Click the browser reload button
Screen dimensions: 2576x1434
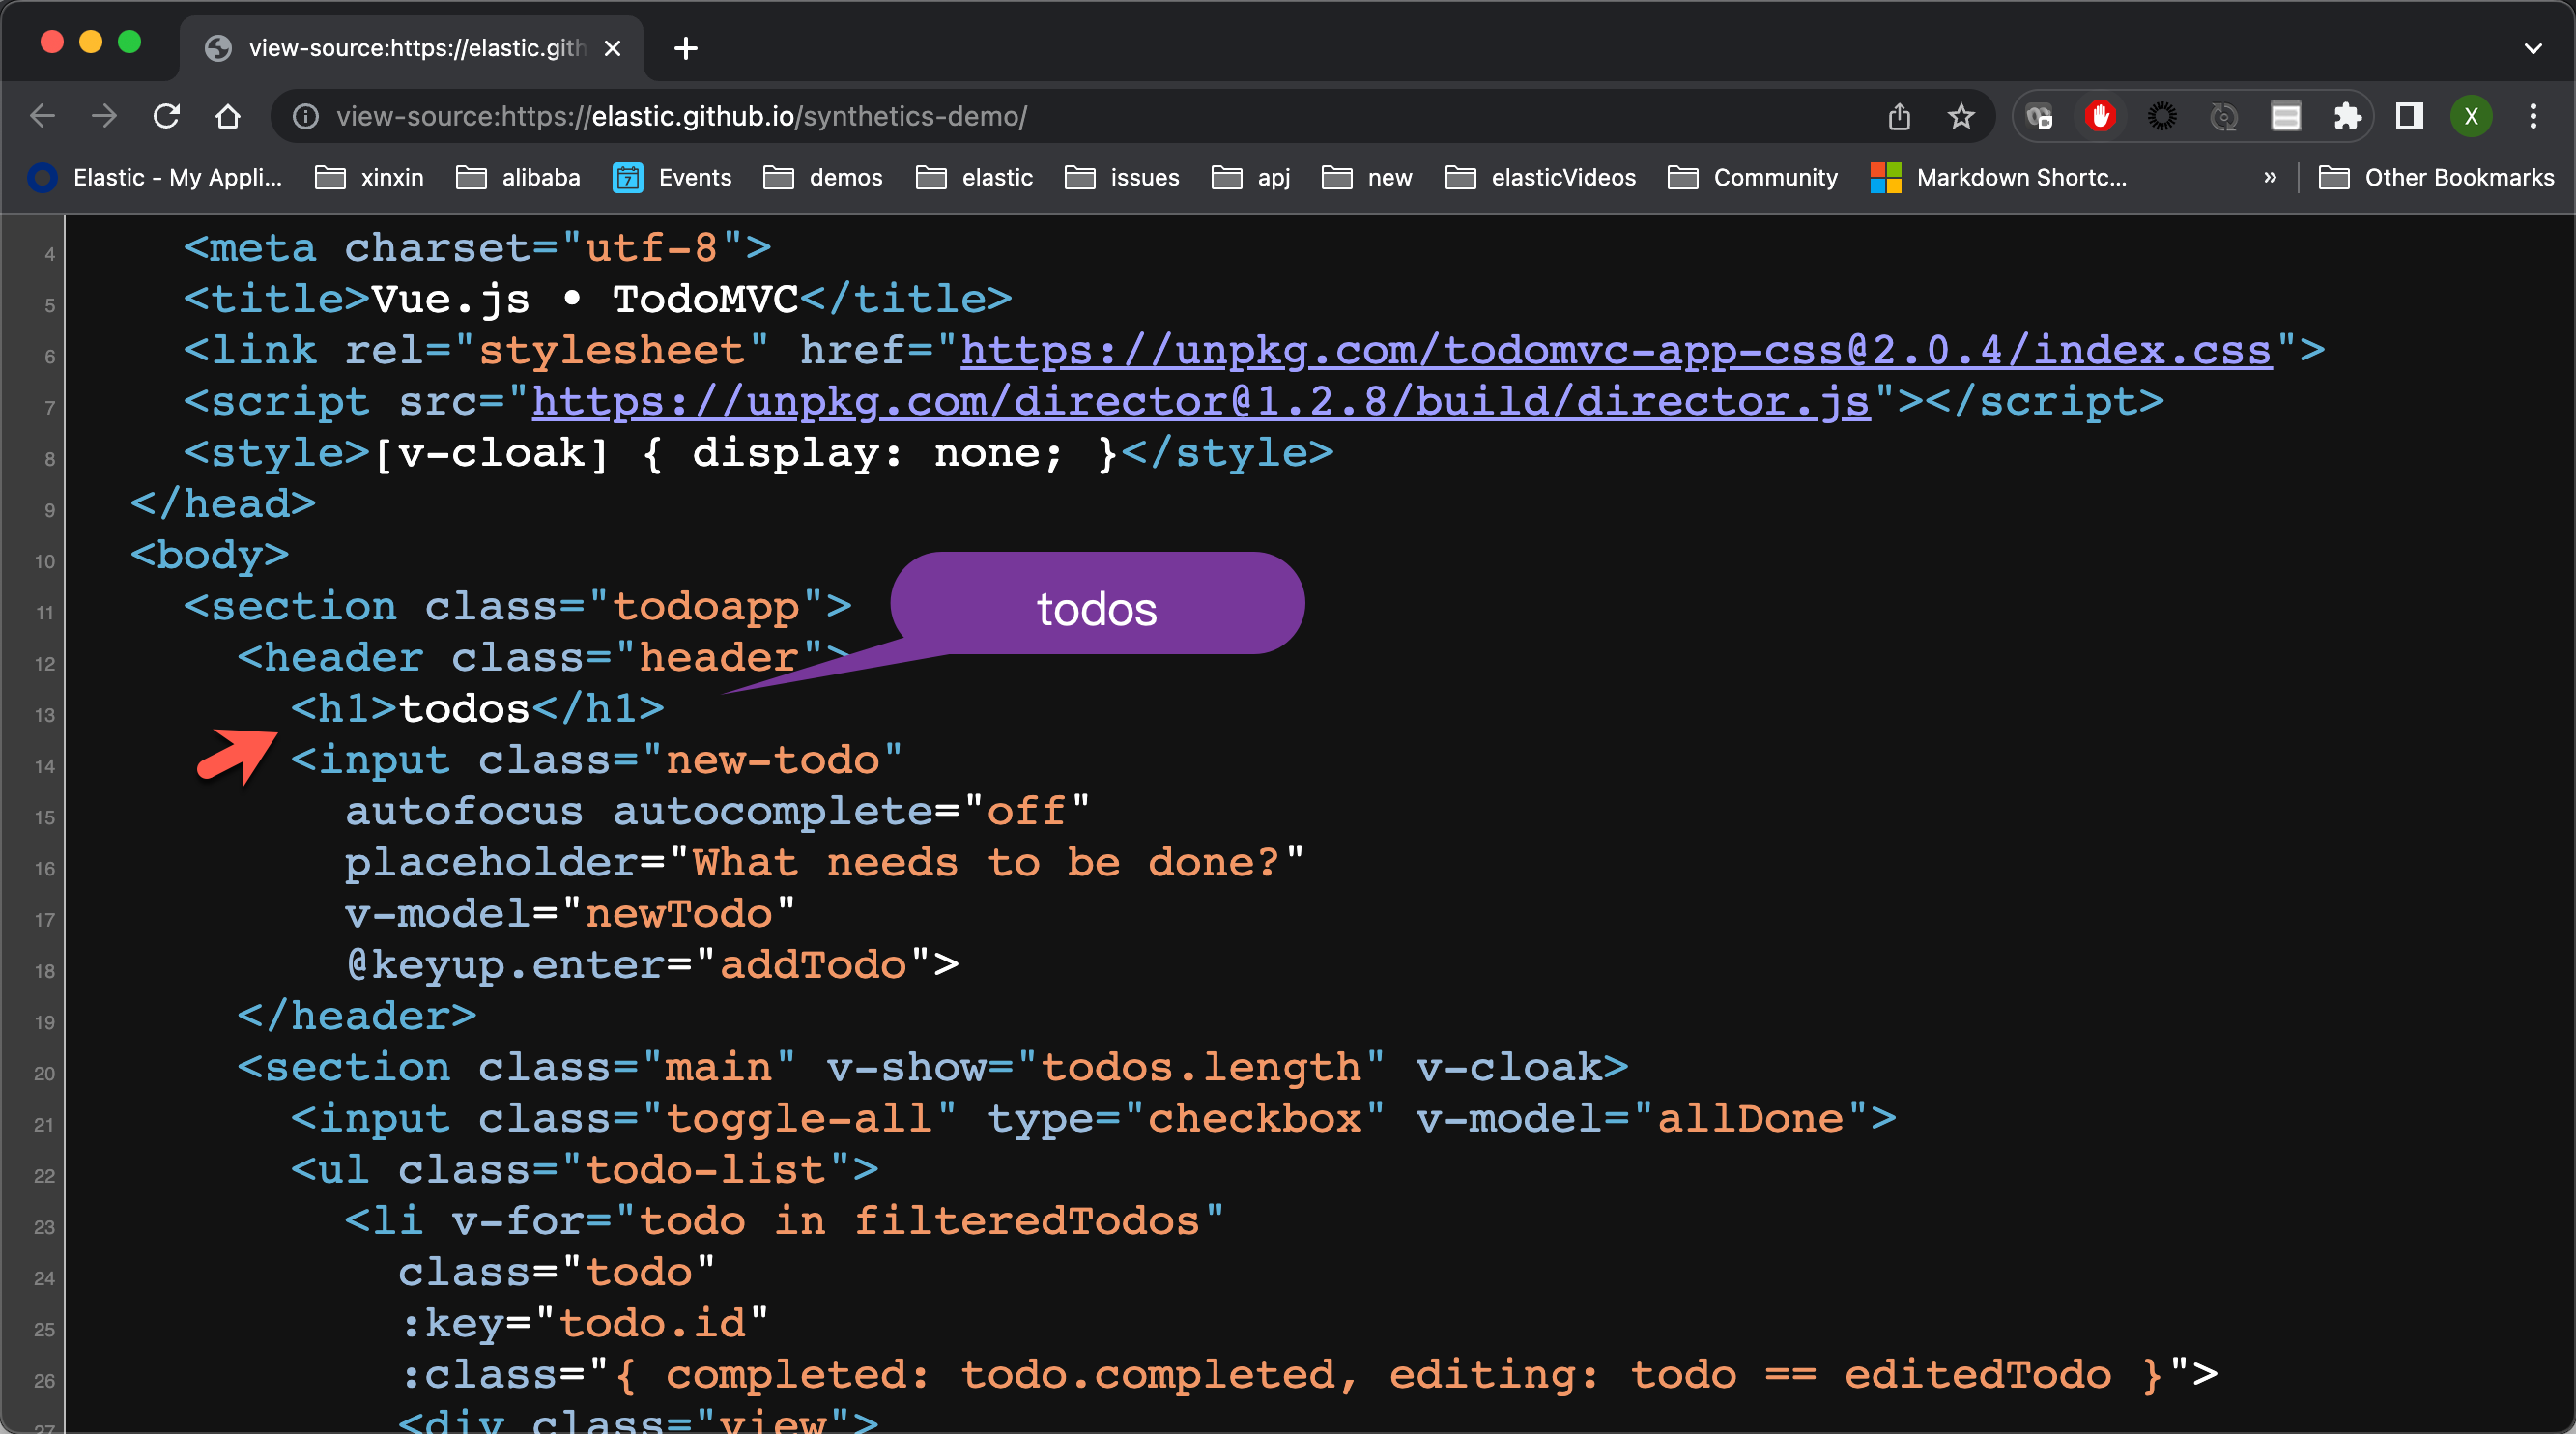[x=166, y=117]
